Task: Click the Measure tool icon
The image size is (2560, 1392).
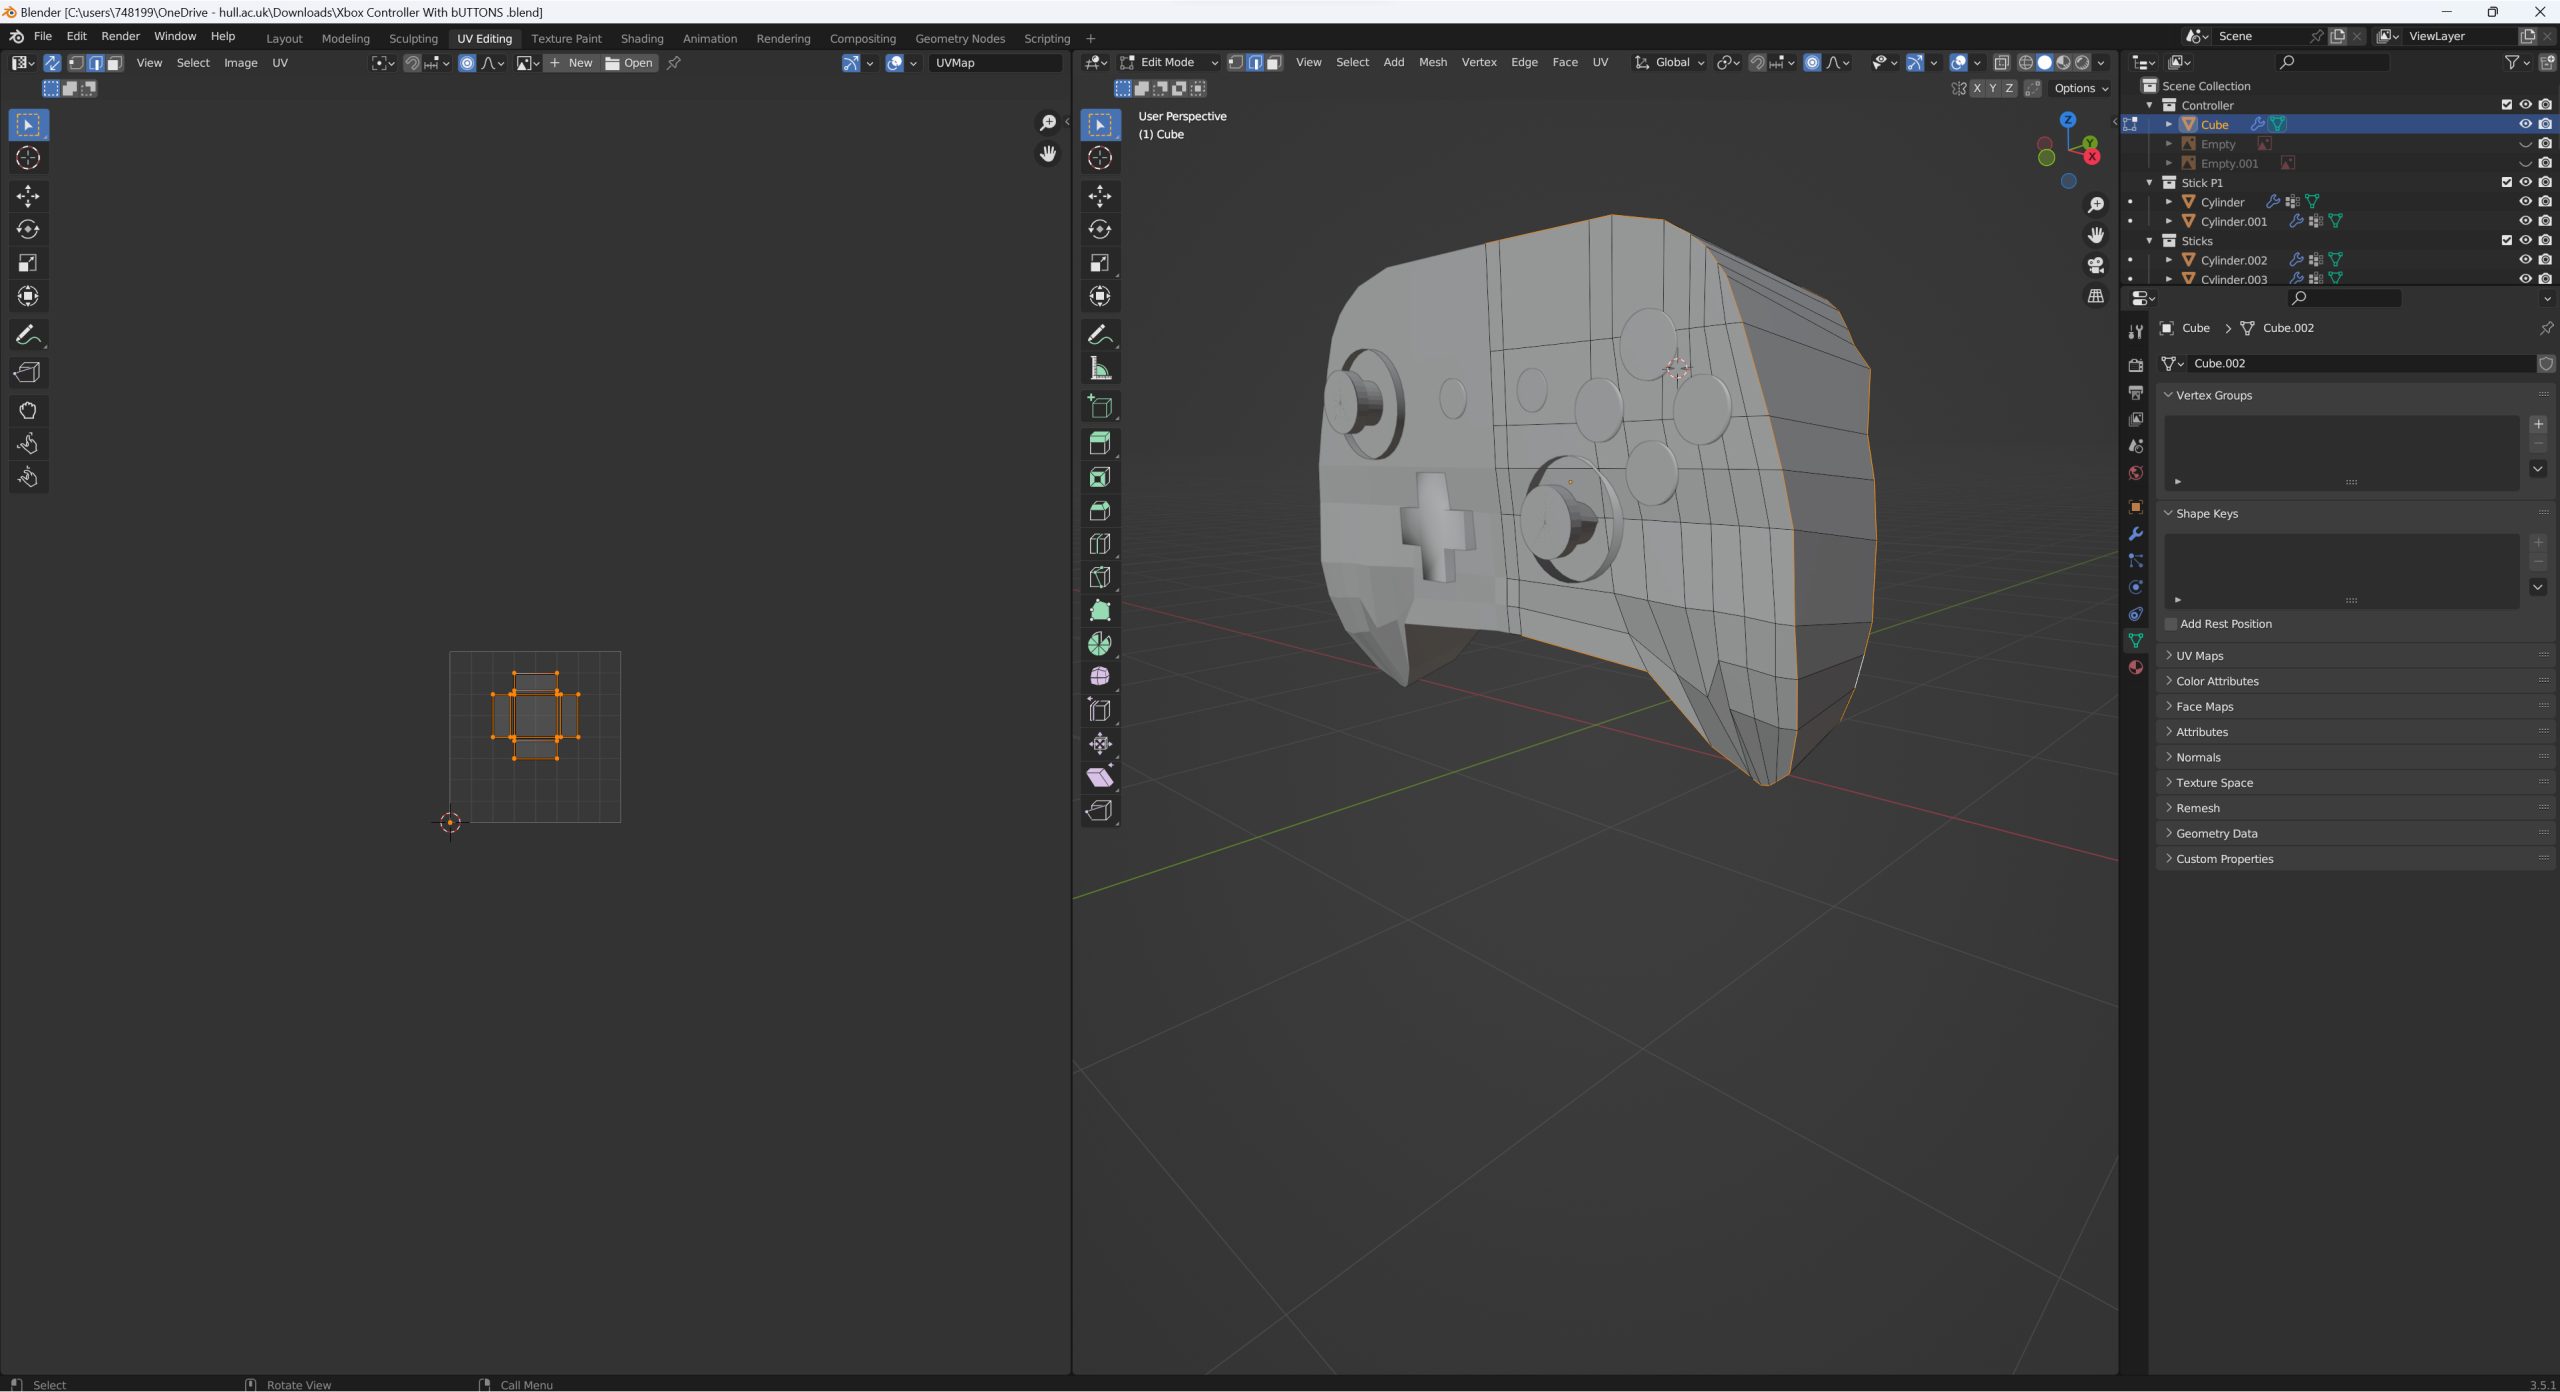Action: (x=1099, y=369)
